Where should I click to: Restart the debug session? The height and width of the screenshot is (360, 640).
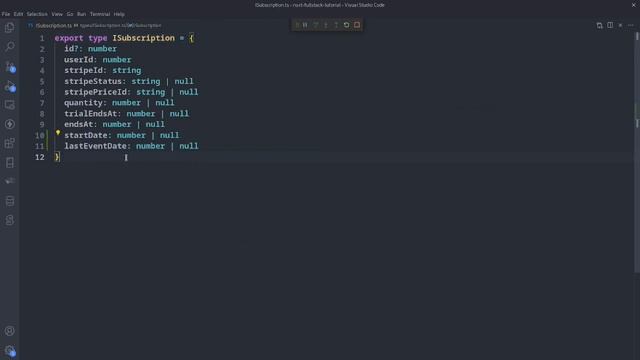pos(347,25)
